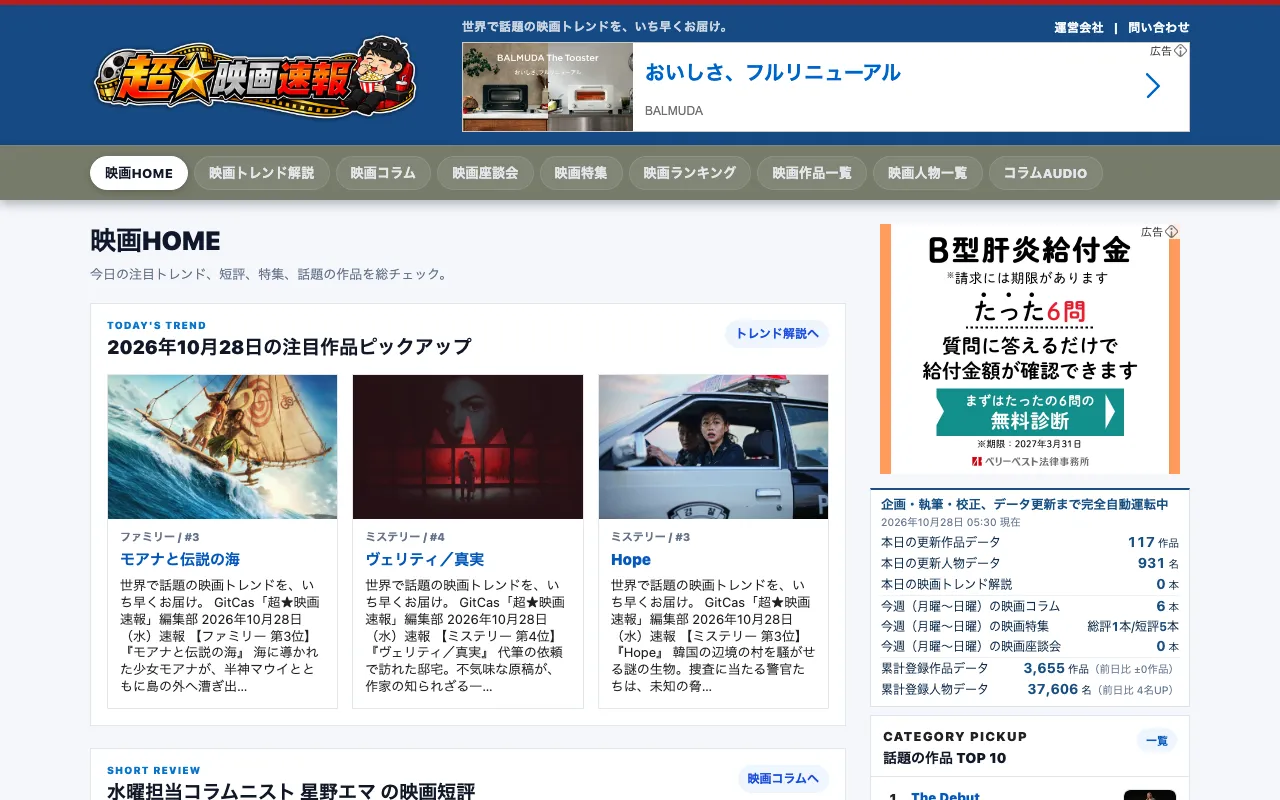This screenshot has width=1280, height=800.
Task: Switch to the 映画座談会 tab
Action: [x=485, y=173]
